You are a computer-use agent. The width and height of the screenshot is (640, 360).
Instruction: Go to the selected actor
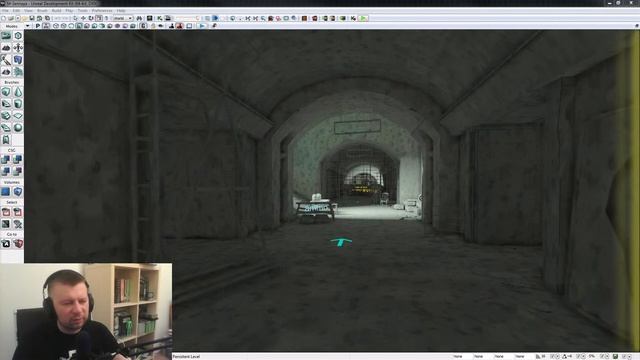coord(6,244)
